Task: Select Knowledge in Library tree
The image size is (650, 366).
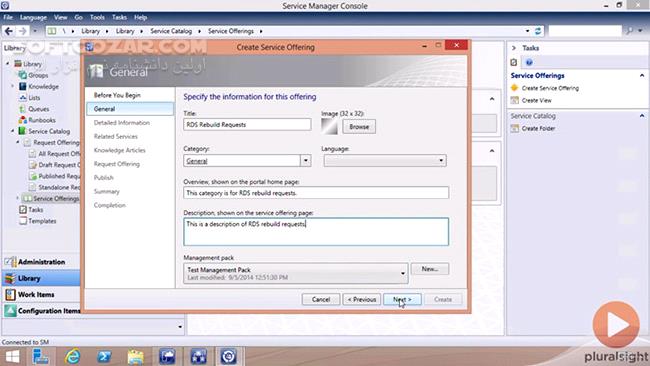Action: tap(43, 86)
